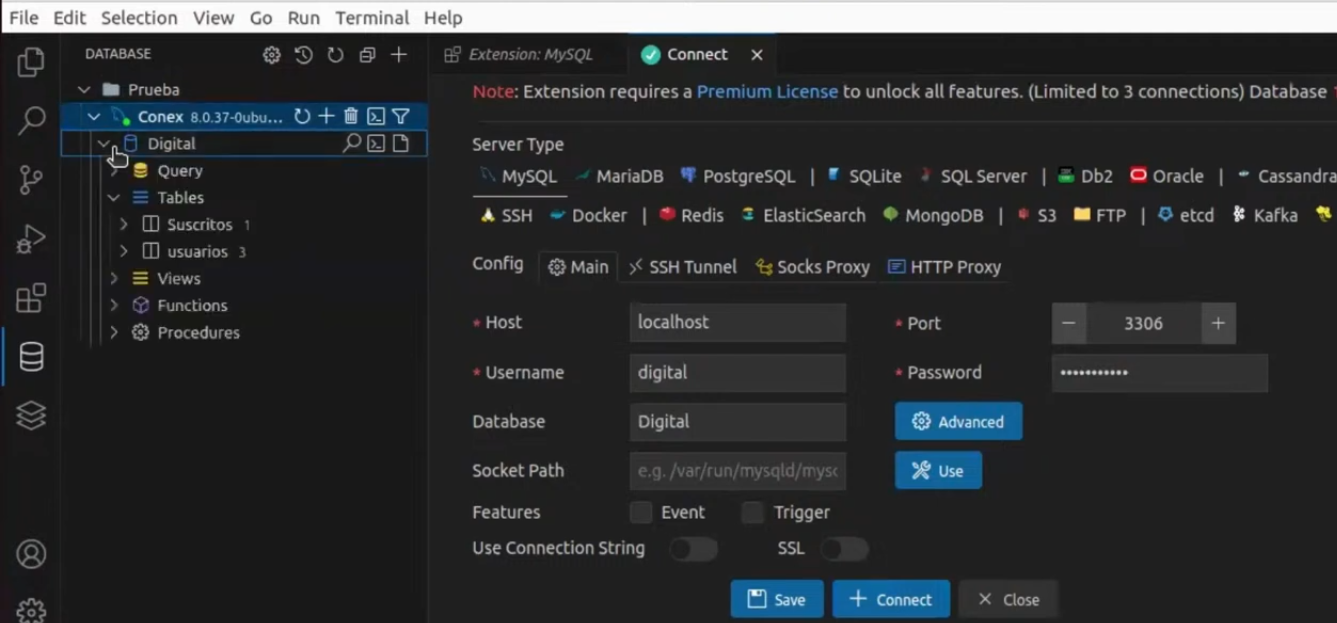This screenshot has width=1337, height=623.
Task: Open the File menu
Action: (24, 18)
